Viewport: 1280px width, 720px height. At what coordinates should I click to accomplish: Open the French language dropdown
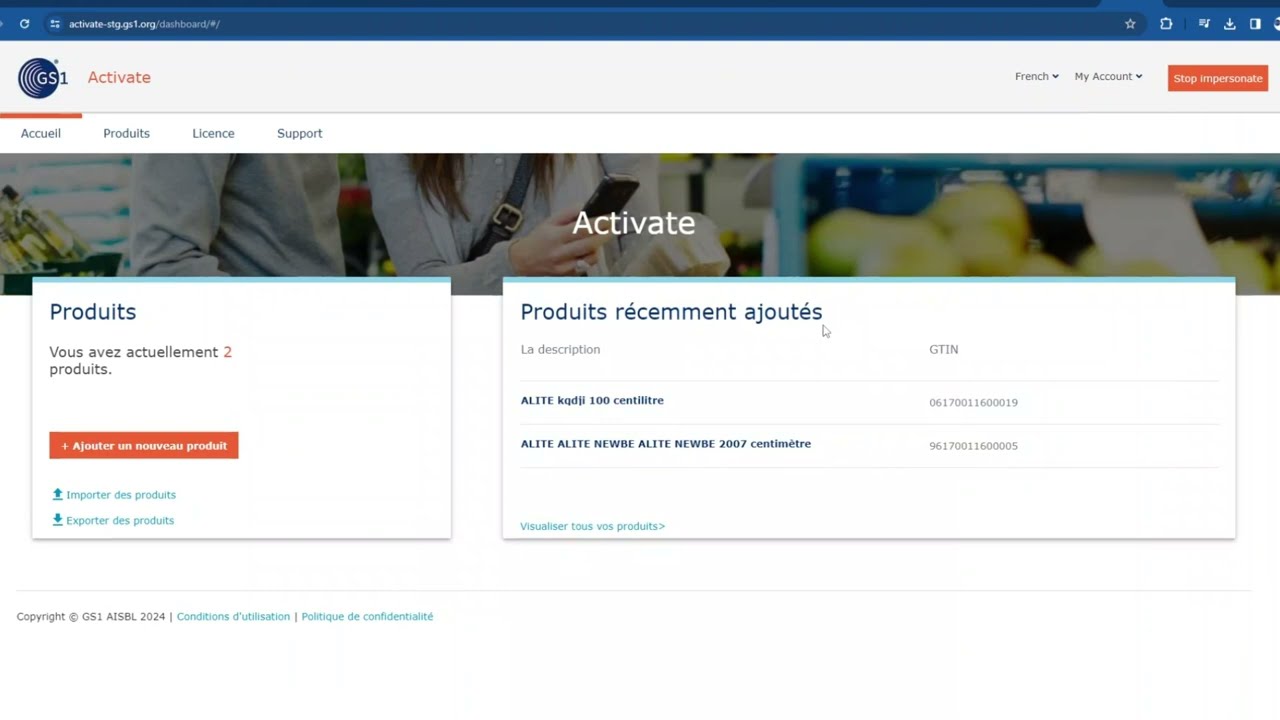1036,77
